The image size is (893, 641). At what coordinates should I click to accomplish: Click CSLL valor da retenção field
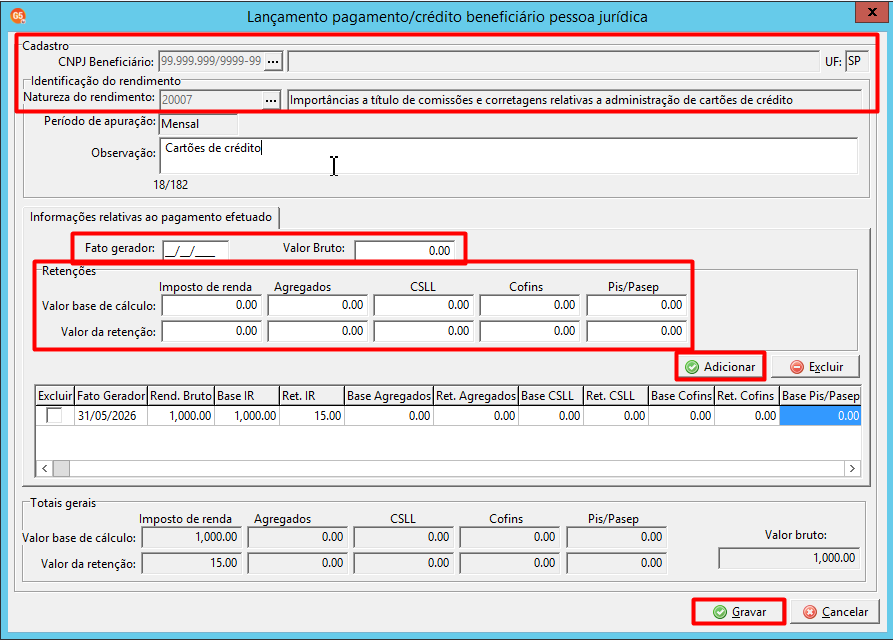pos(423,331)
